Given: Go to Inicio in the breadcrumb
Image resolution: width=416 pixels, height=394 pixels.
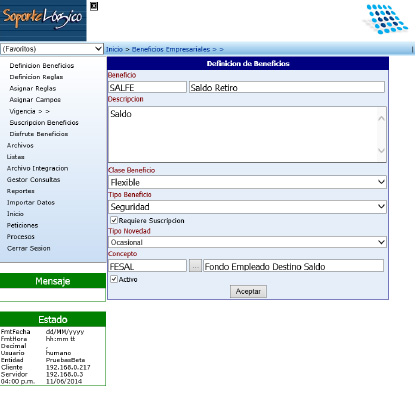Looking at the screenshot, I should coord(114,49).
